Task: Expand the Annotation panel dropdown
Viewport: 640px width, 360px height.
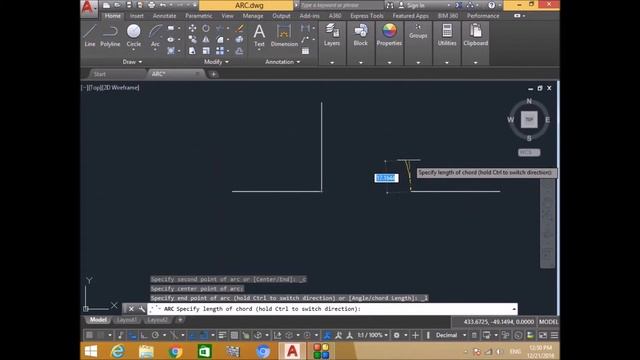Action: tap(282, 62)
